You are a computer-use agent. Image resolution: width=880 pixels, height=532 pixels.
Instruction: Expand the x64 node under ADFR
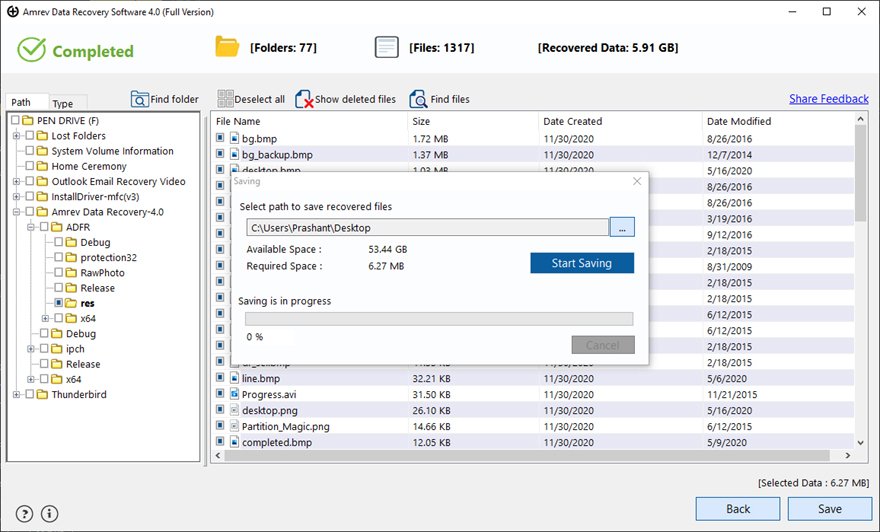[x=45, y=318]
